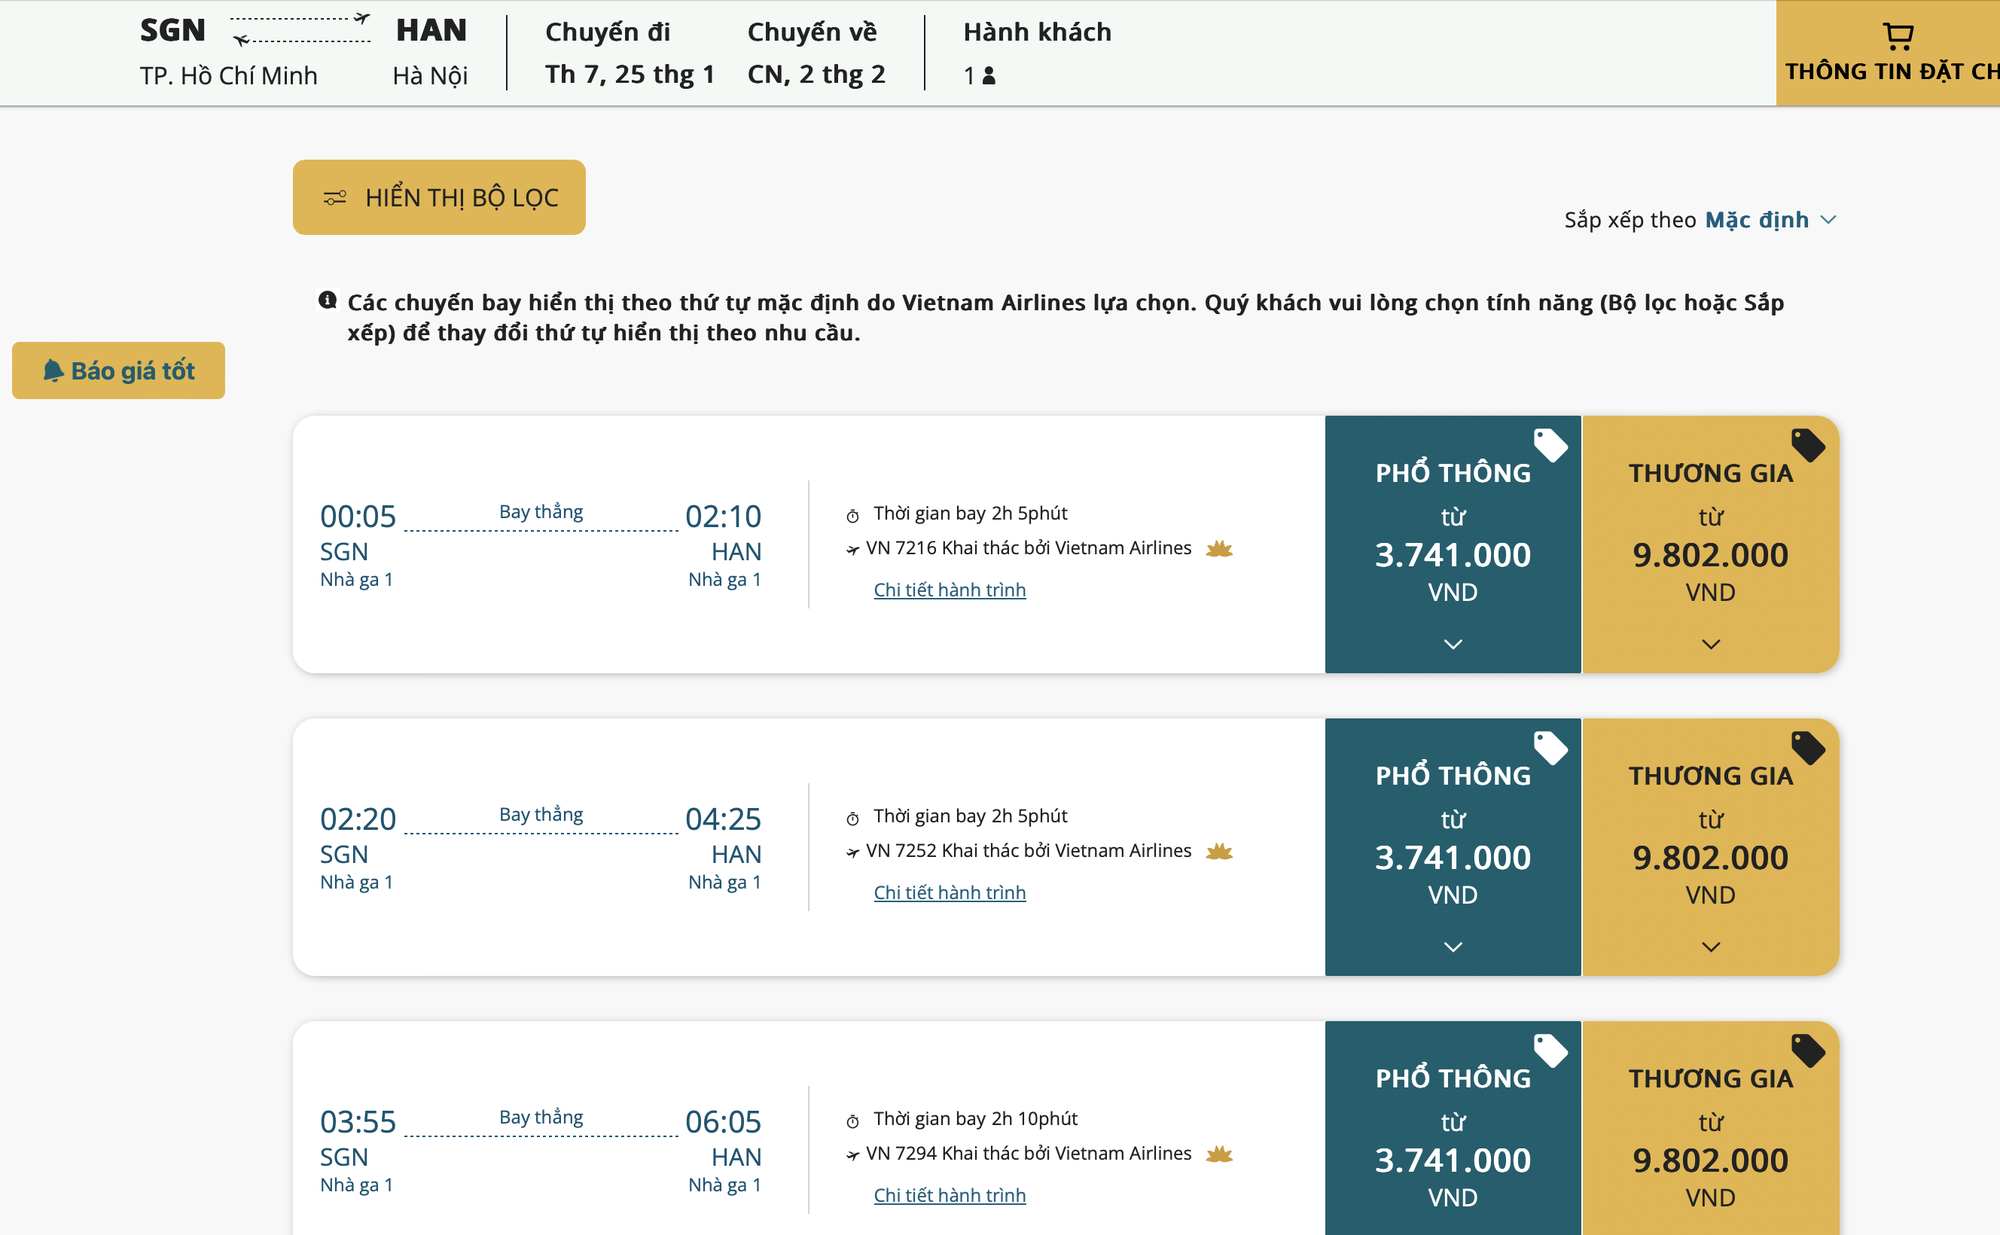
Task: Click the Bay thẳng label on the 03:55 flight
Action: (541, 1118)
